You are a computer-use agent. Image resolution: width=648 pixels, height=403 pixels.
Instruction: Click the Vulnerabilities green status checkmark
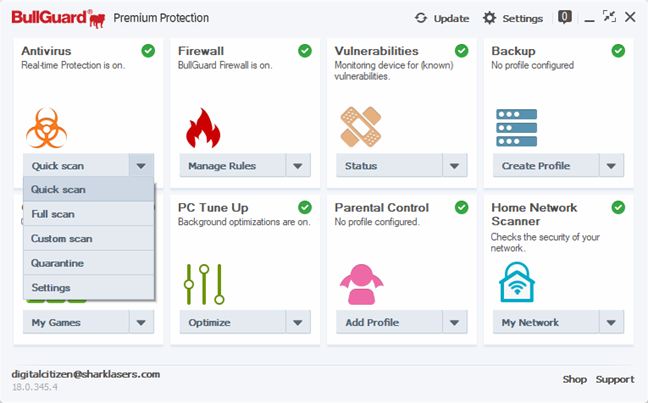click(461, 51)
